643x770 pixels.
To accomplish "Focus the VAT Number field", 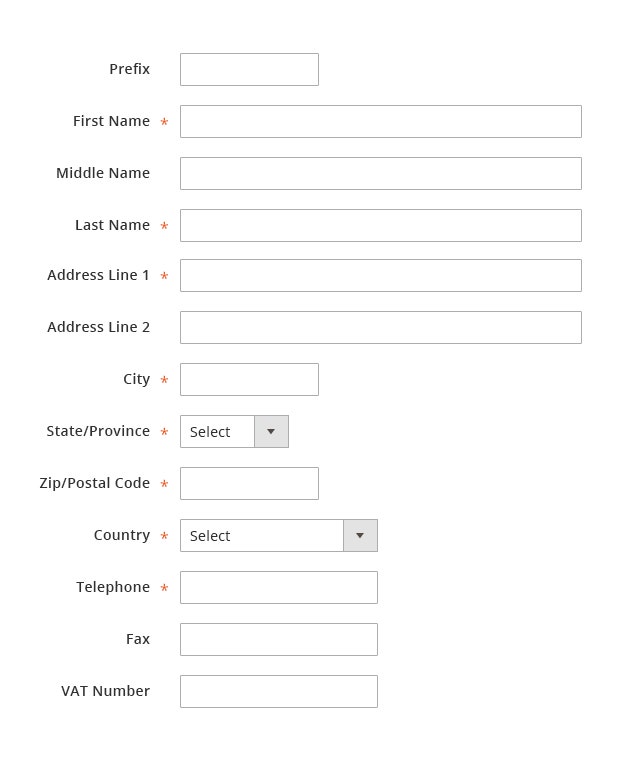I will 278,692.
